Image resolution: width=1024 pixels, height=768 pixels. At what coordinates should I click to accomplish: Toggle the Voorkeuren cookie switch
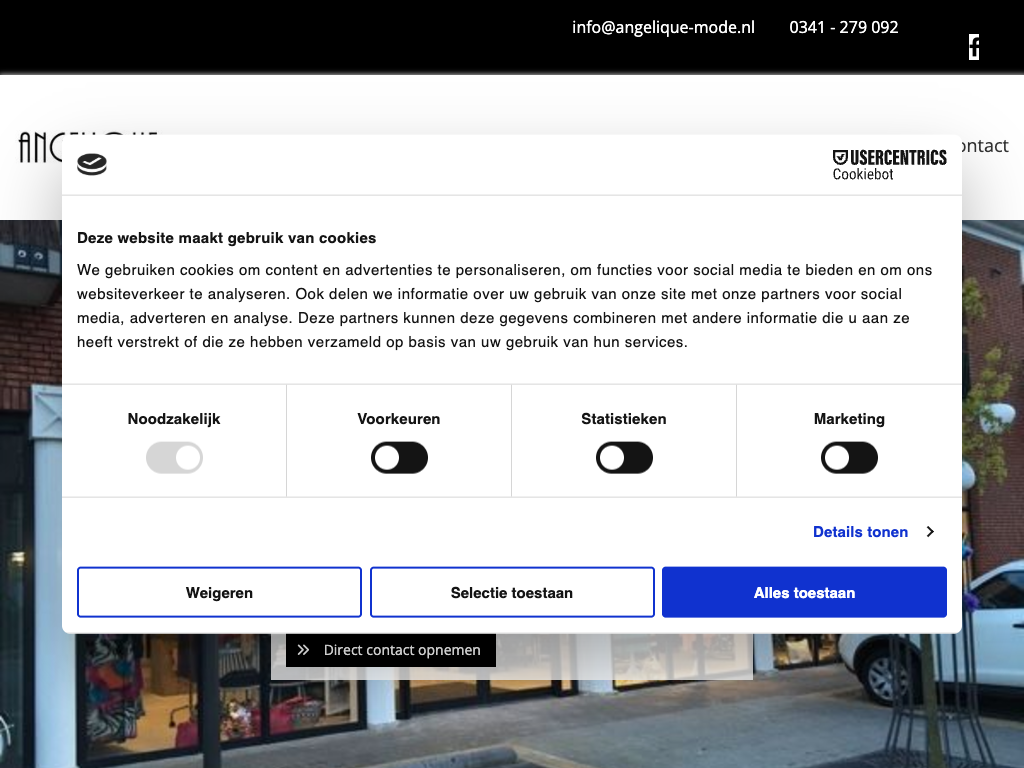[399, 459]
